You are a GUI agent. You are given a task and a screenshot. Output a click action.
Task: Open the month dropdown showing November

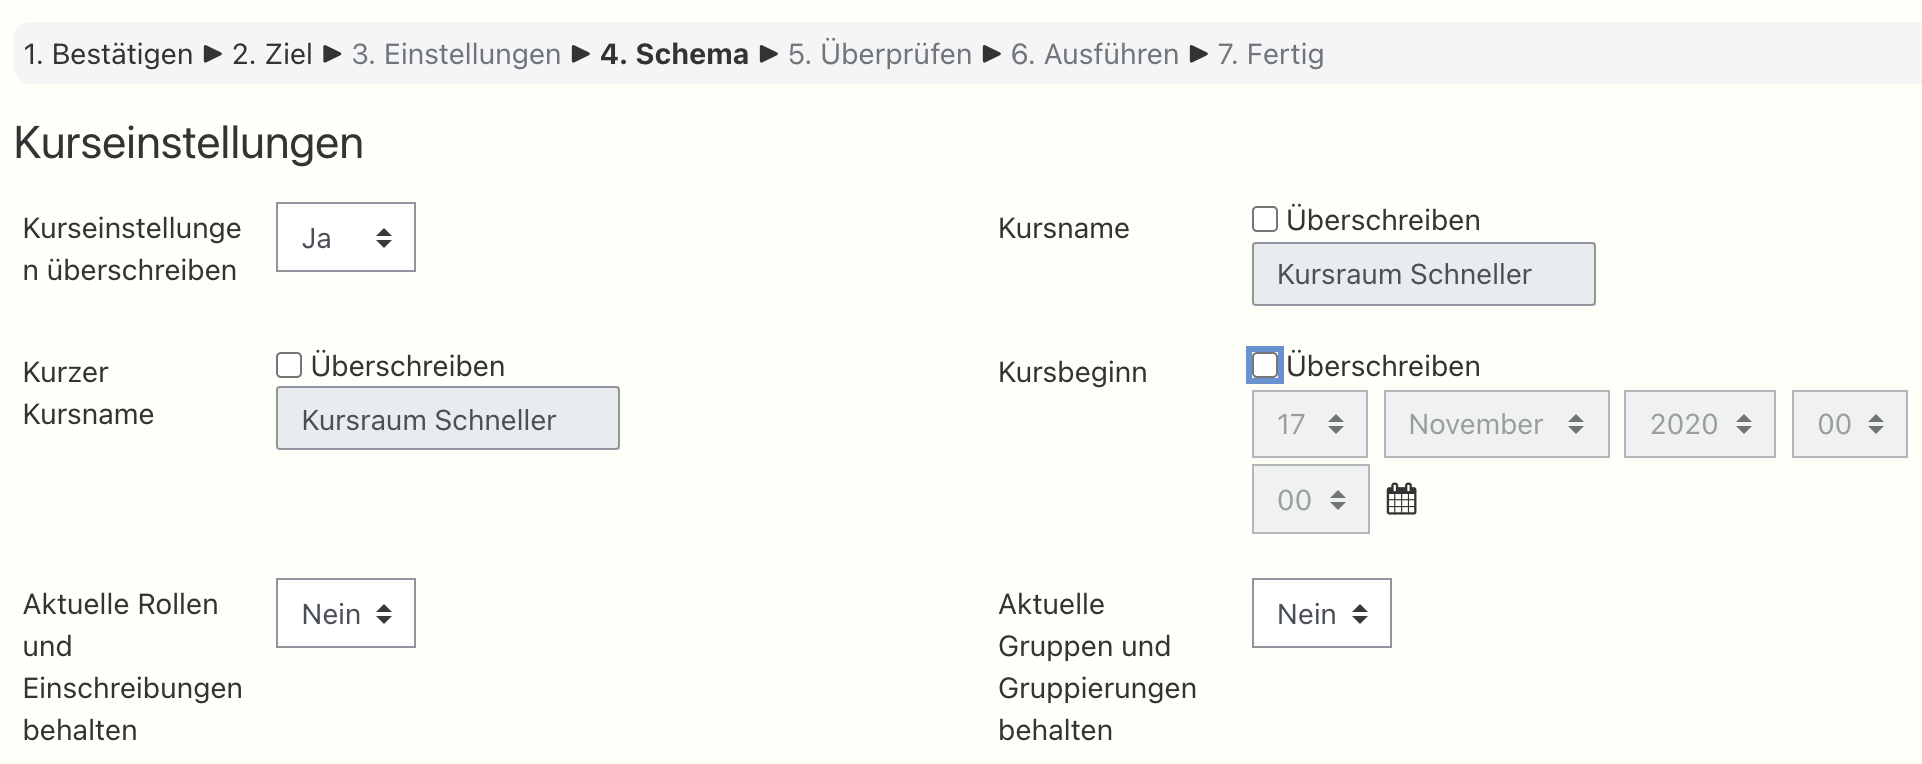(x=1496, y=425)
